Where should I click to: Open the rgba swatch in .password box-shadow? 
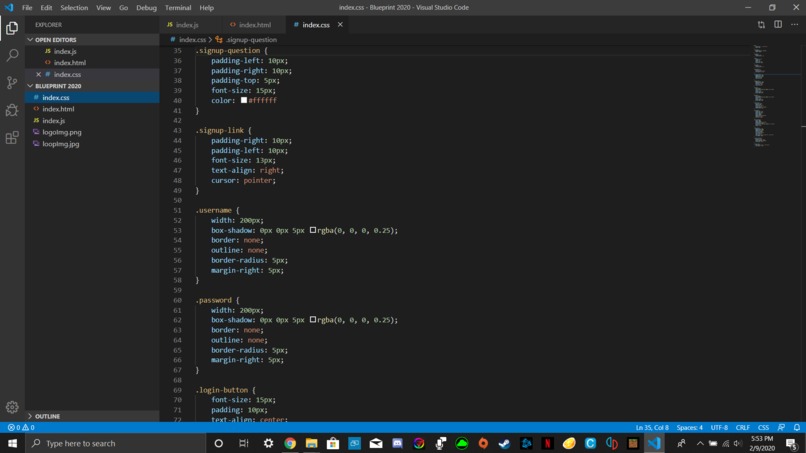coord(313,320)
